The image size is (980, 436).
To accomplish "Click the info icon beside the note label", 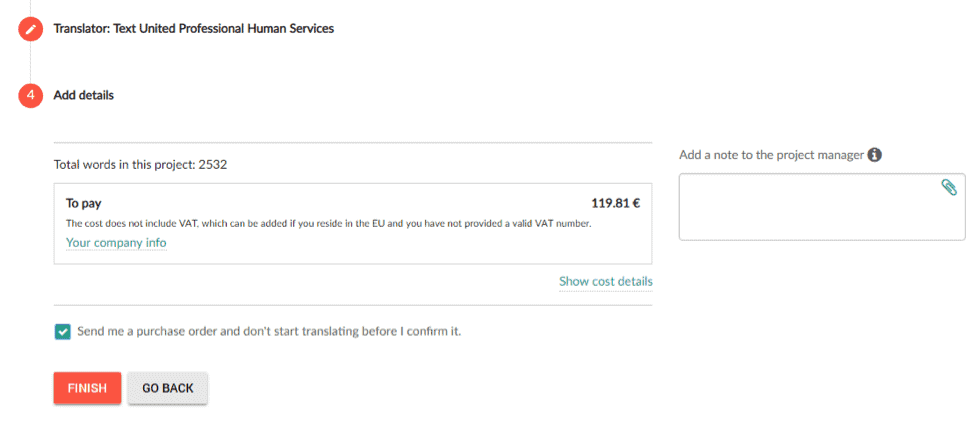I will [x=875, y=155].
